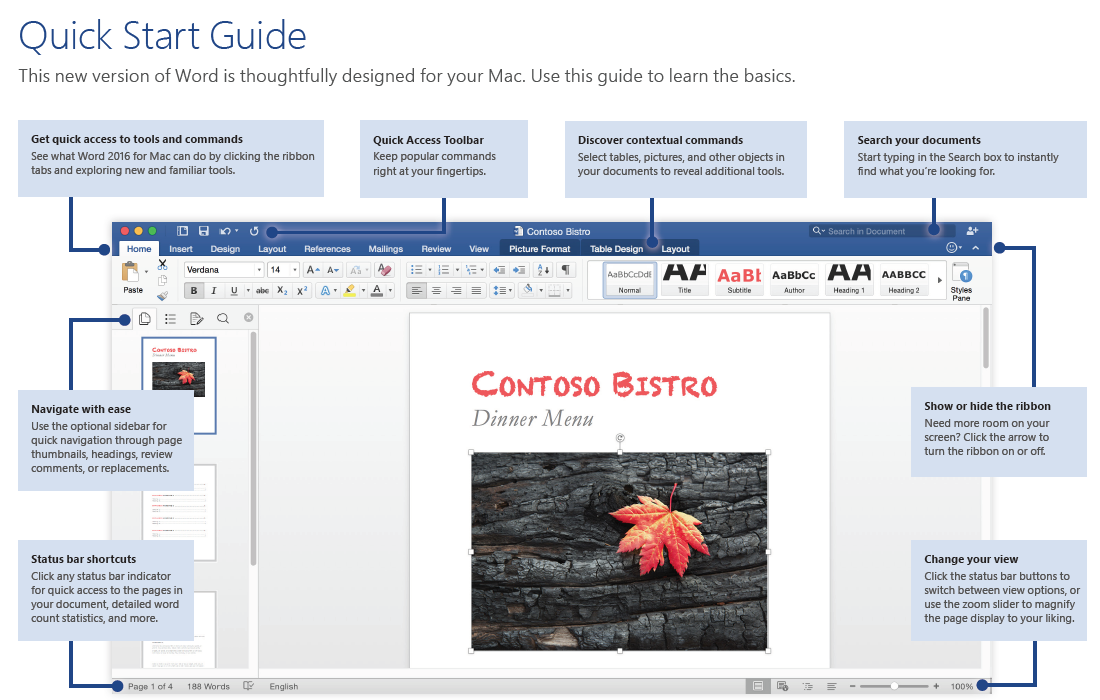The height and width of the screenshot is (700, 1100).
Task: Click the Clear Formatting eraser icon
Action: [384, 270]
